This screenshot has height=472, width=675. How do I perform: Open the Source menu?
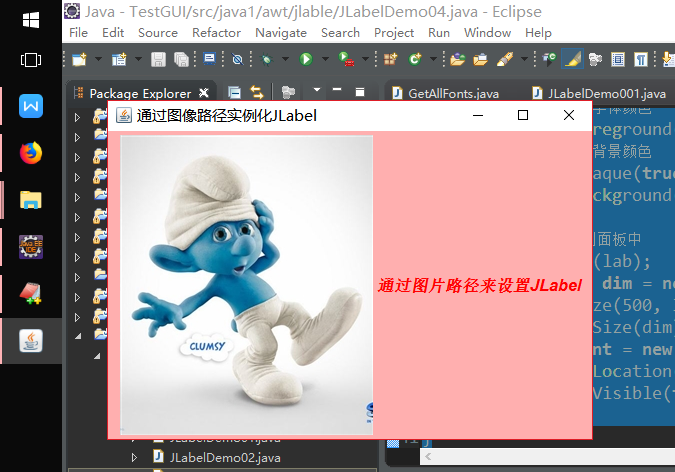pos(158,33)
